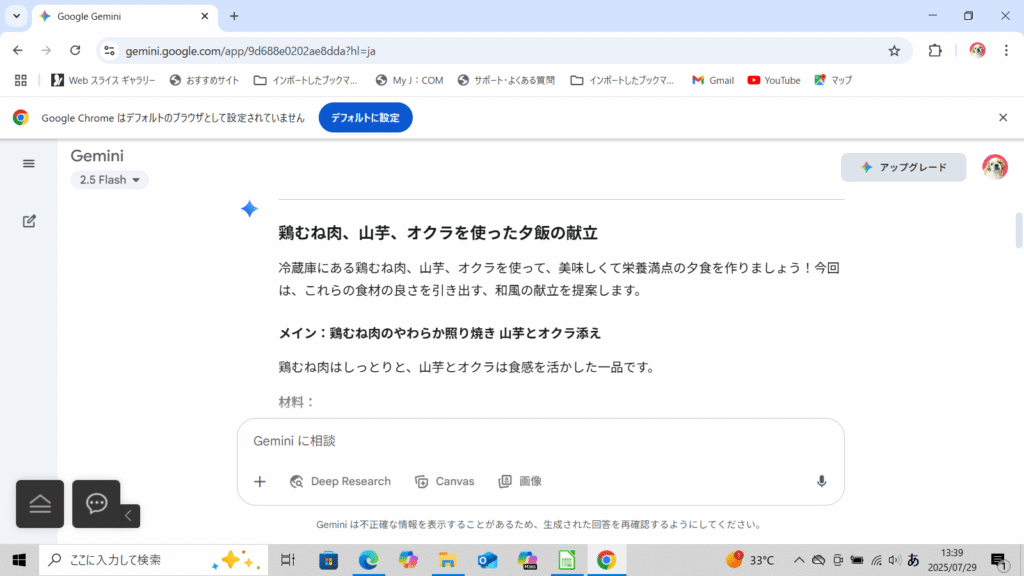Open the 2.5 Flash model dropdown
Image resolution: width=1024 pixels, height=576 pixels.
109,180
